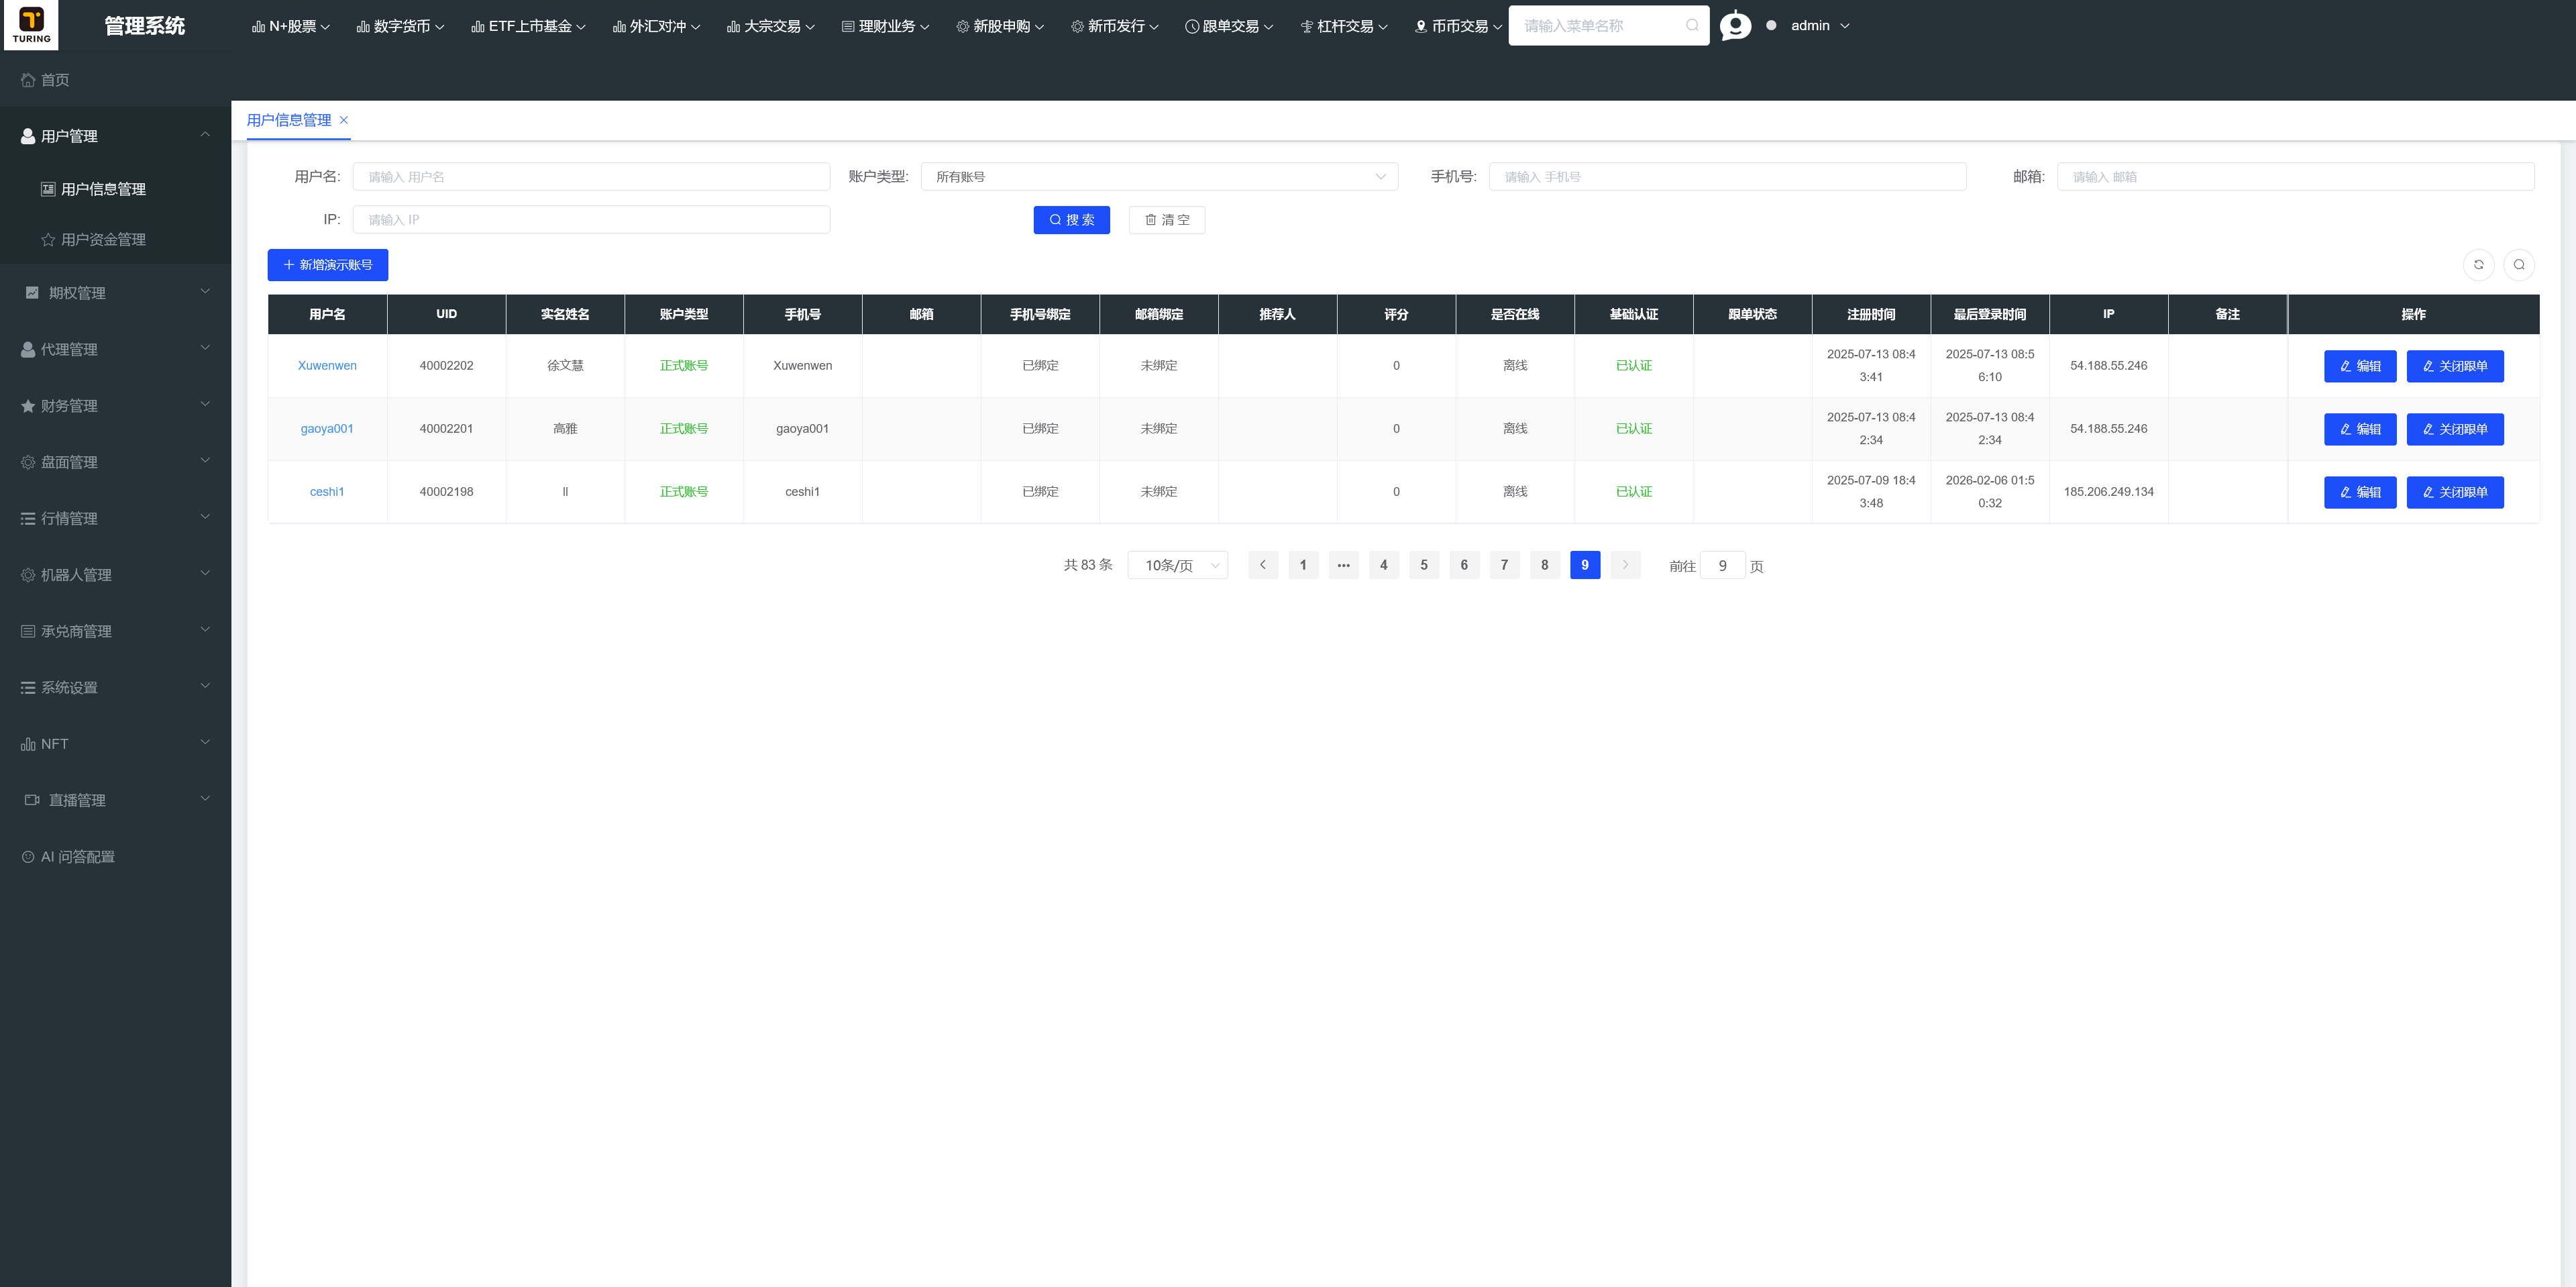Open the 数字货币 top menu
This screenshot has height=1287, width=2576.
pos(400,26)
